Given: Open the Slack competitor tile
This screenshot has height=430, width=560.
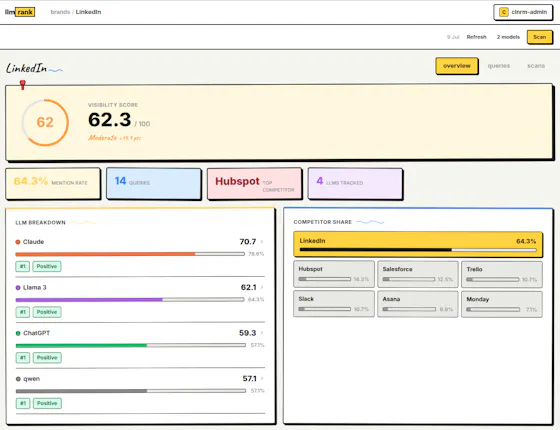Looking at the screenshot, I should click(334, 304).
